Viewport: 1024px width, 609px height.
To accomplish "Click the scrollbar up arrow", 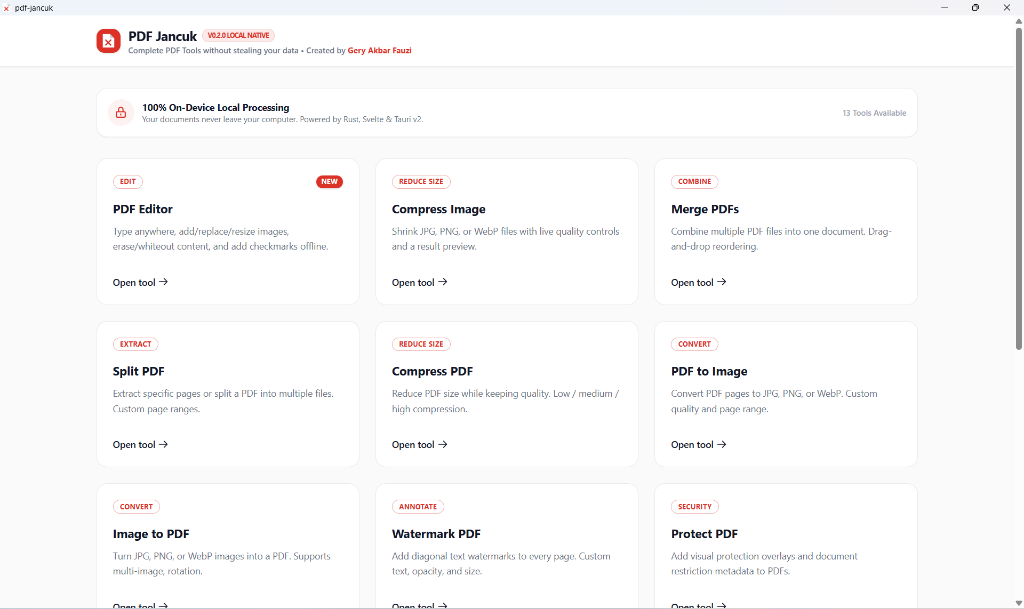I will 1019,21.
